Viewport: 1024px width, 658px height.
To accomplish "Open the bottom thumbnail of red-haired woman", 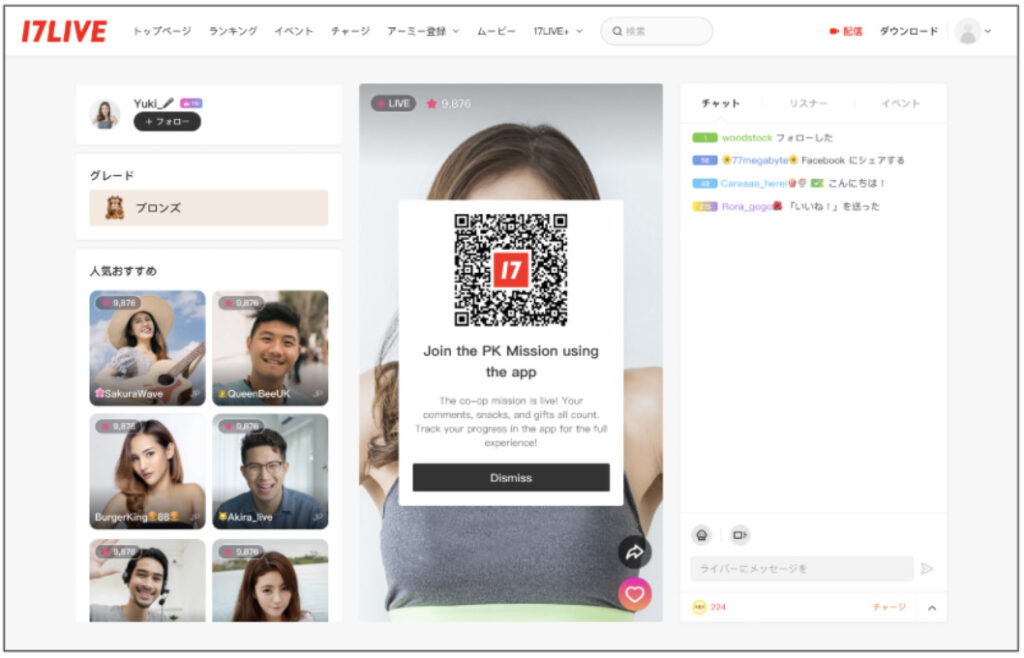I will coord(270,580).
